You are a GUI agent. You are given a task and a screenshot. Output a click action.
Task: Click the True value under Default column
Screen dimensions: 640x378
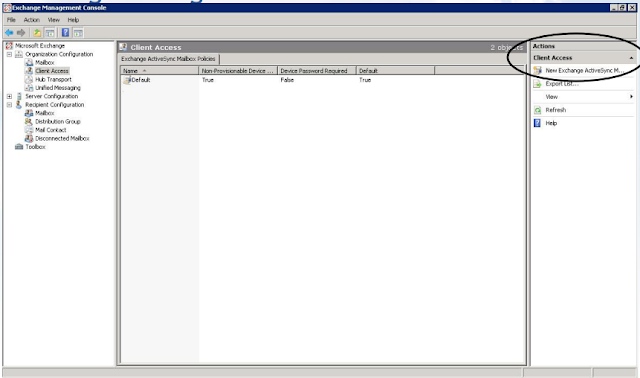[x=365, y=80]
